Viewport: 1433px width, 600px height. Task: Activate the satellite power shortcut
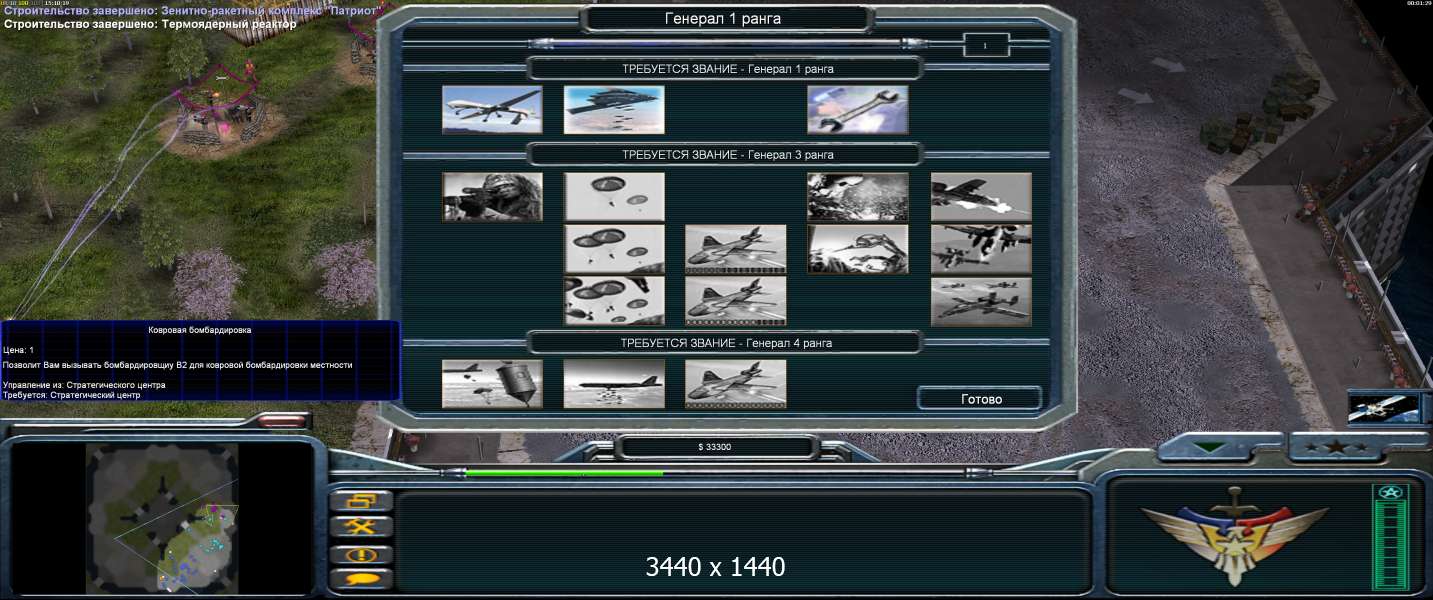click(x=1383, y=407)
